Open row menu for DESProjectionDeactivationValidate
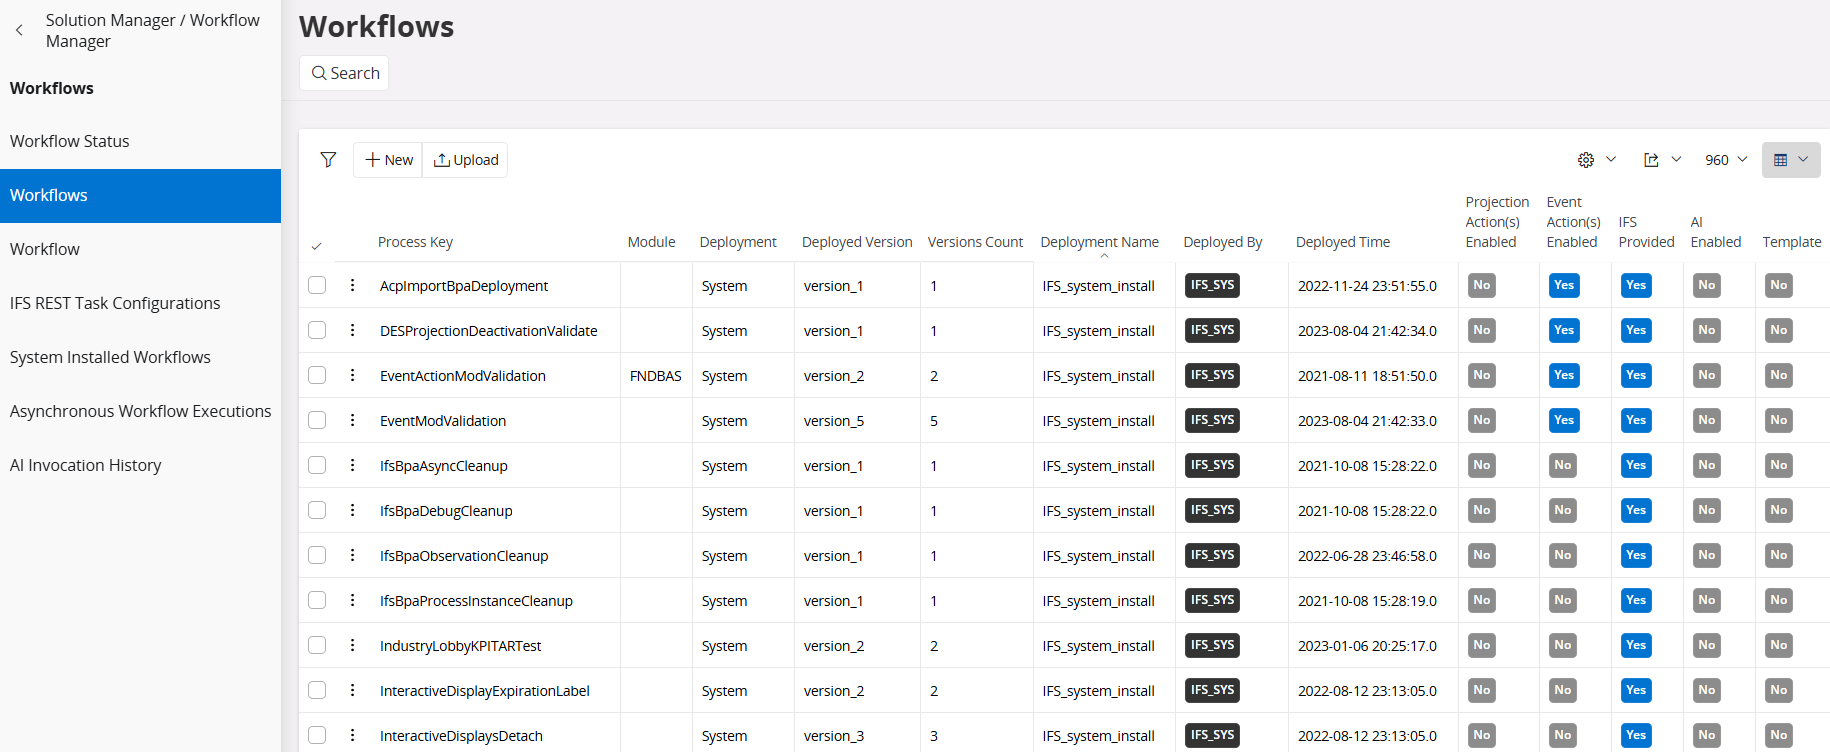This screenshot has height=752, width=1830. (x=352, y=330)
